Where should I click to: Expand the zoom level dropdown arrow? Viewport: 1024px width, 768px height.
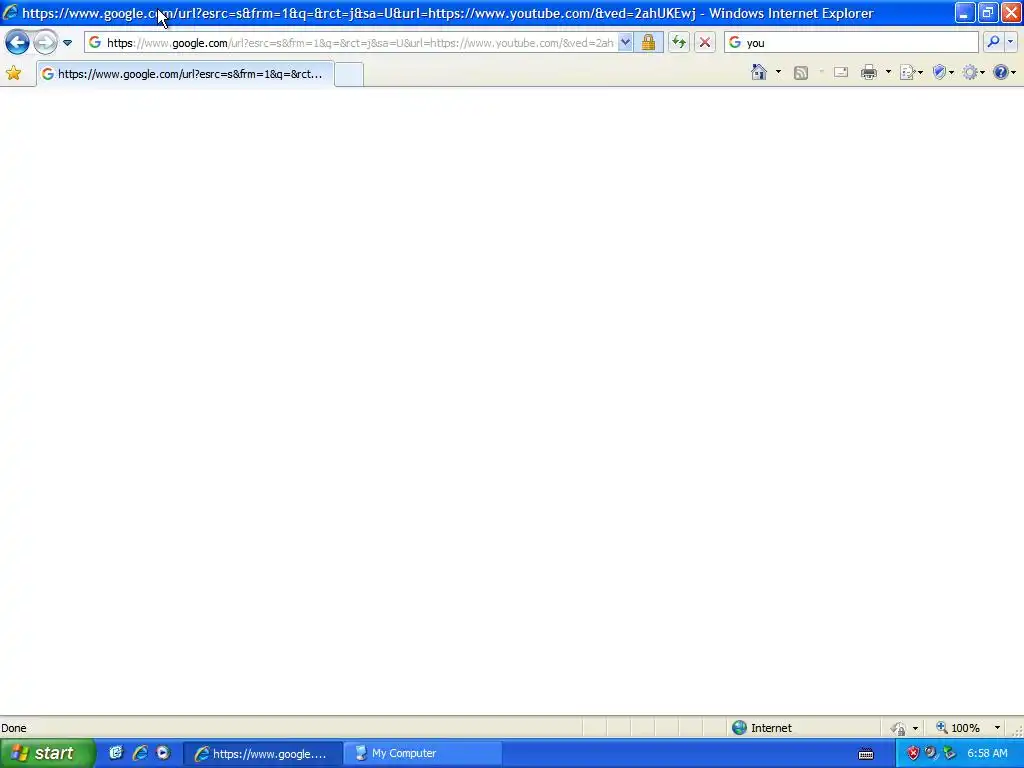pos(997,728)
